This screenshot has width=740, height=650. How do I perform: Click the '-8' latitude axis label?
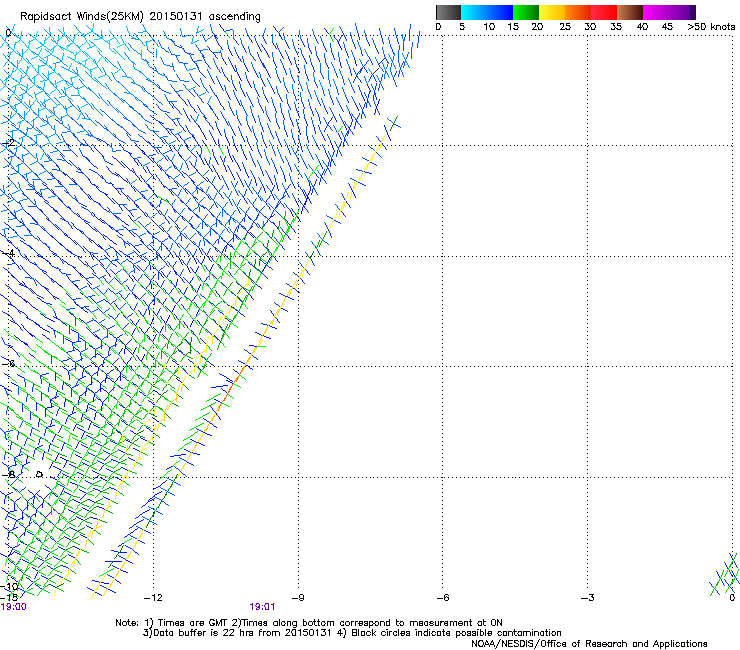click(x=9, y=474)
